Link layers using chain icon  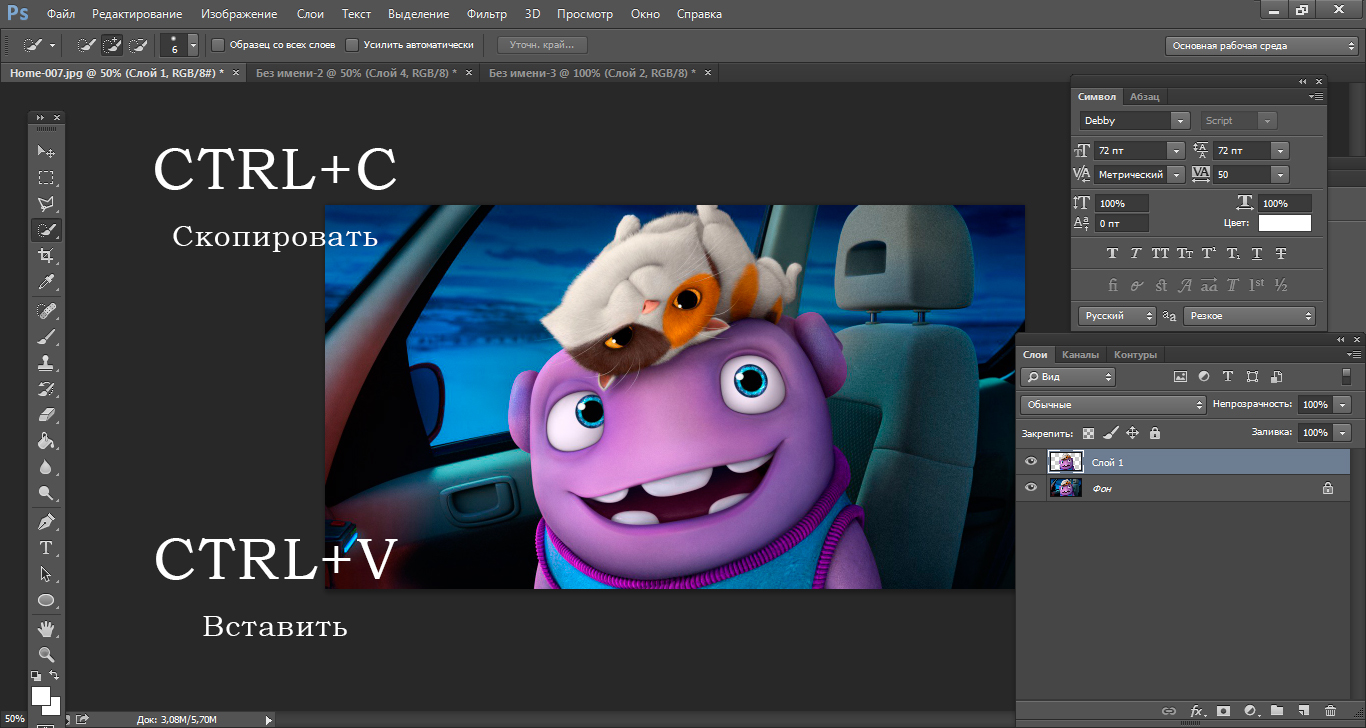[1169, 711]
